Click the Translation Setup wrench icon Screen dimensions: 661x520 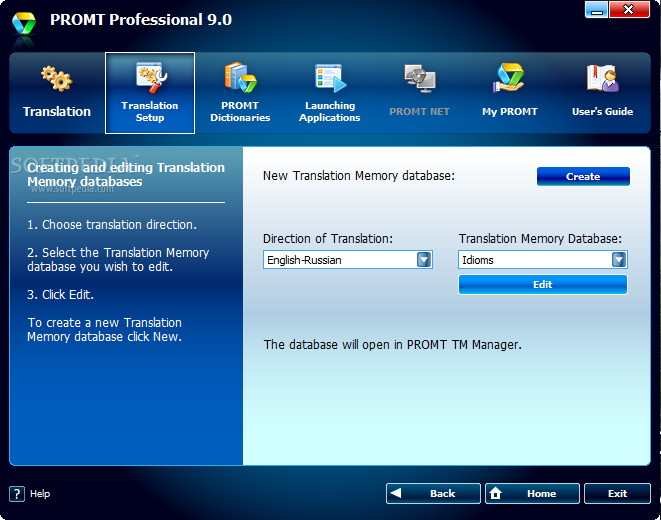[x=150, y=77]
